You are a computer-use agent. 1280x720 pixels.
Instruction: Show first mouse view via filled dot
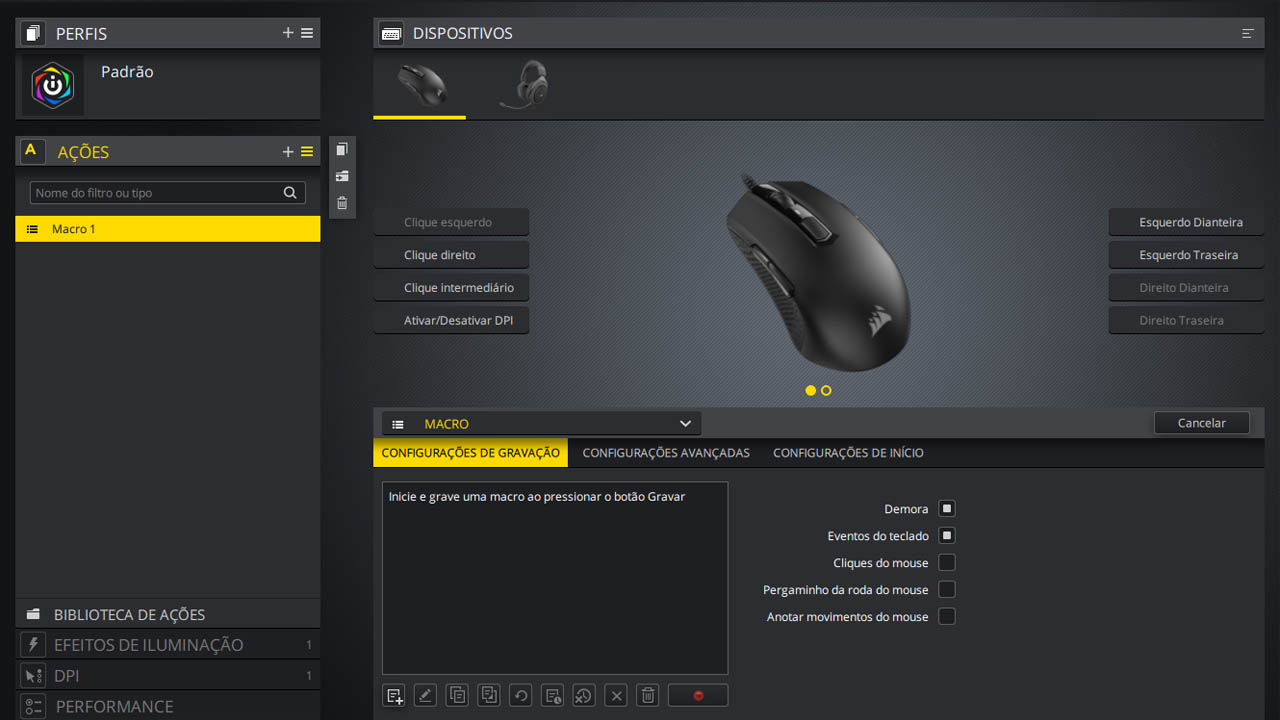(x=810, y=391)
